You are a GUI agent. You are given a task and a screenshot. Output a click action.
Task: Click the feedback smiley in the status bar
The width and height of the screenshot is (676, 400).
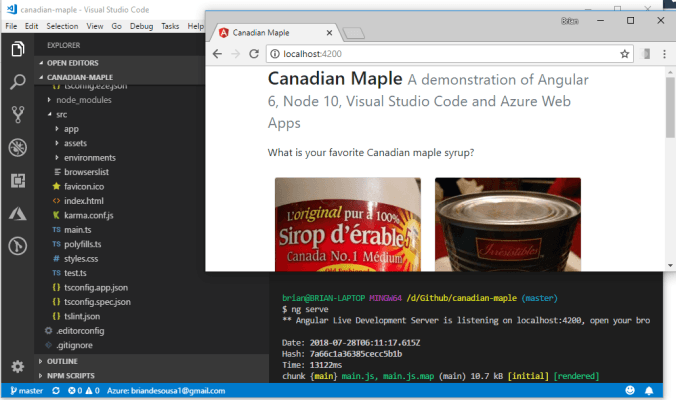pos(630,391)
